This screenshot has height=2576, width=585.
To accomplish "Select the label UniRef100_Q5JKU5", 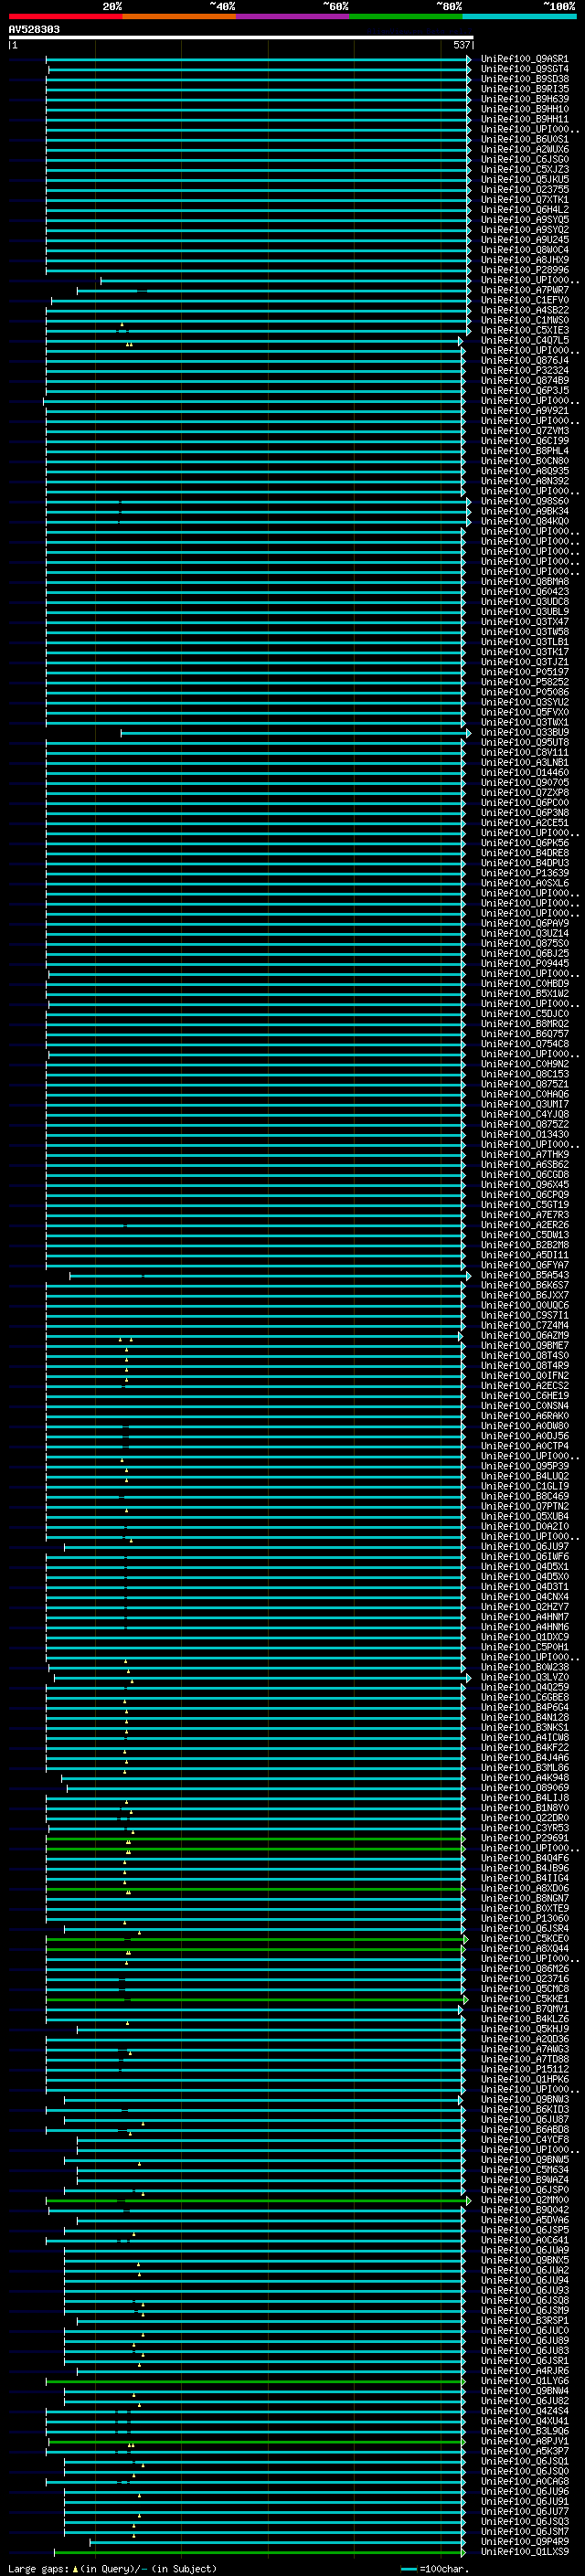I will [x=525, y=179].
